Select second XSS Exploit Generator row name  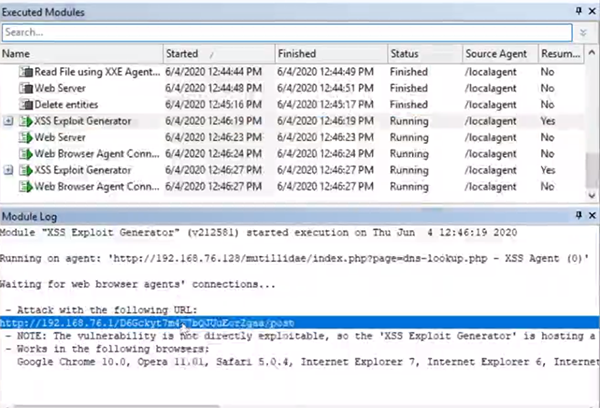(x=83, y=170)
